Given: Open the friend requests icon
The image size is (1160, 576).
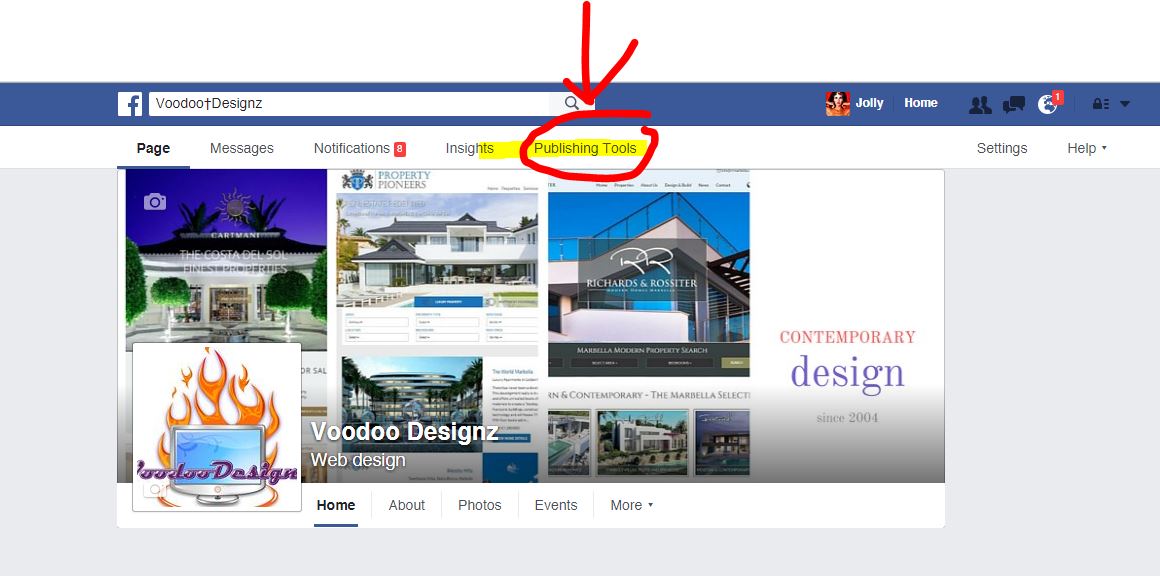Looking at the screenshot, I should pos(980,104).
